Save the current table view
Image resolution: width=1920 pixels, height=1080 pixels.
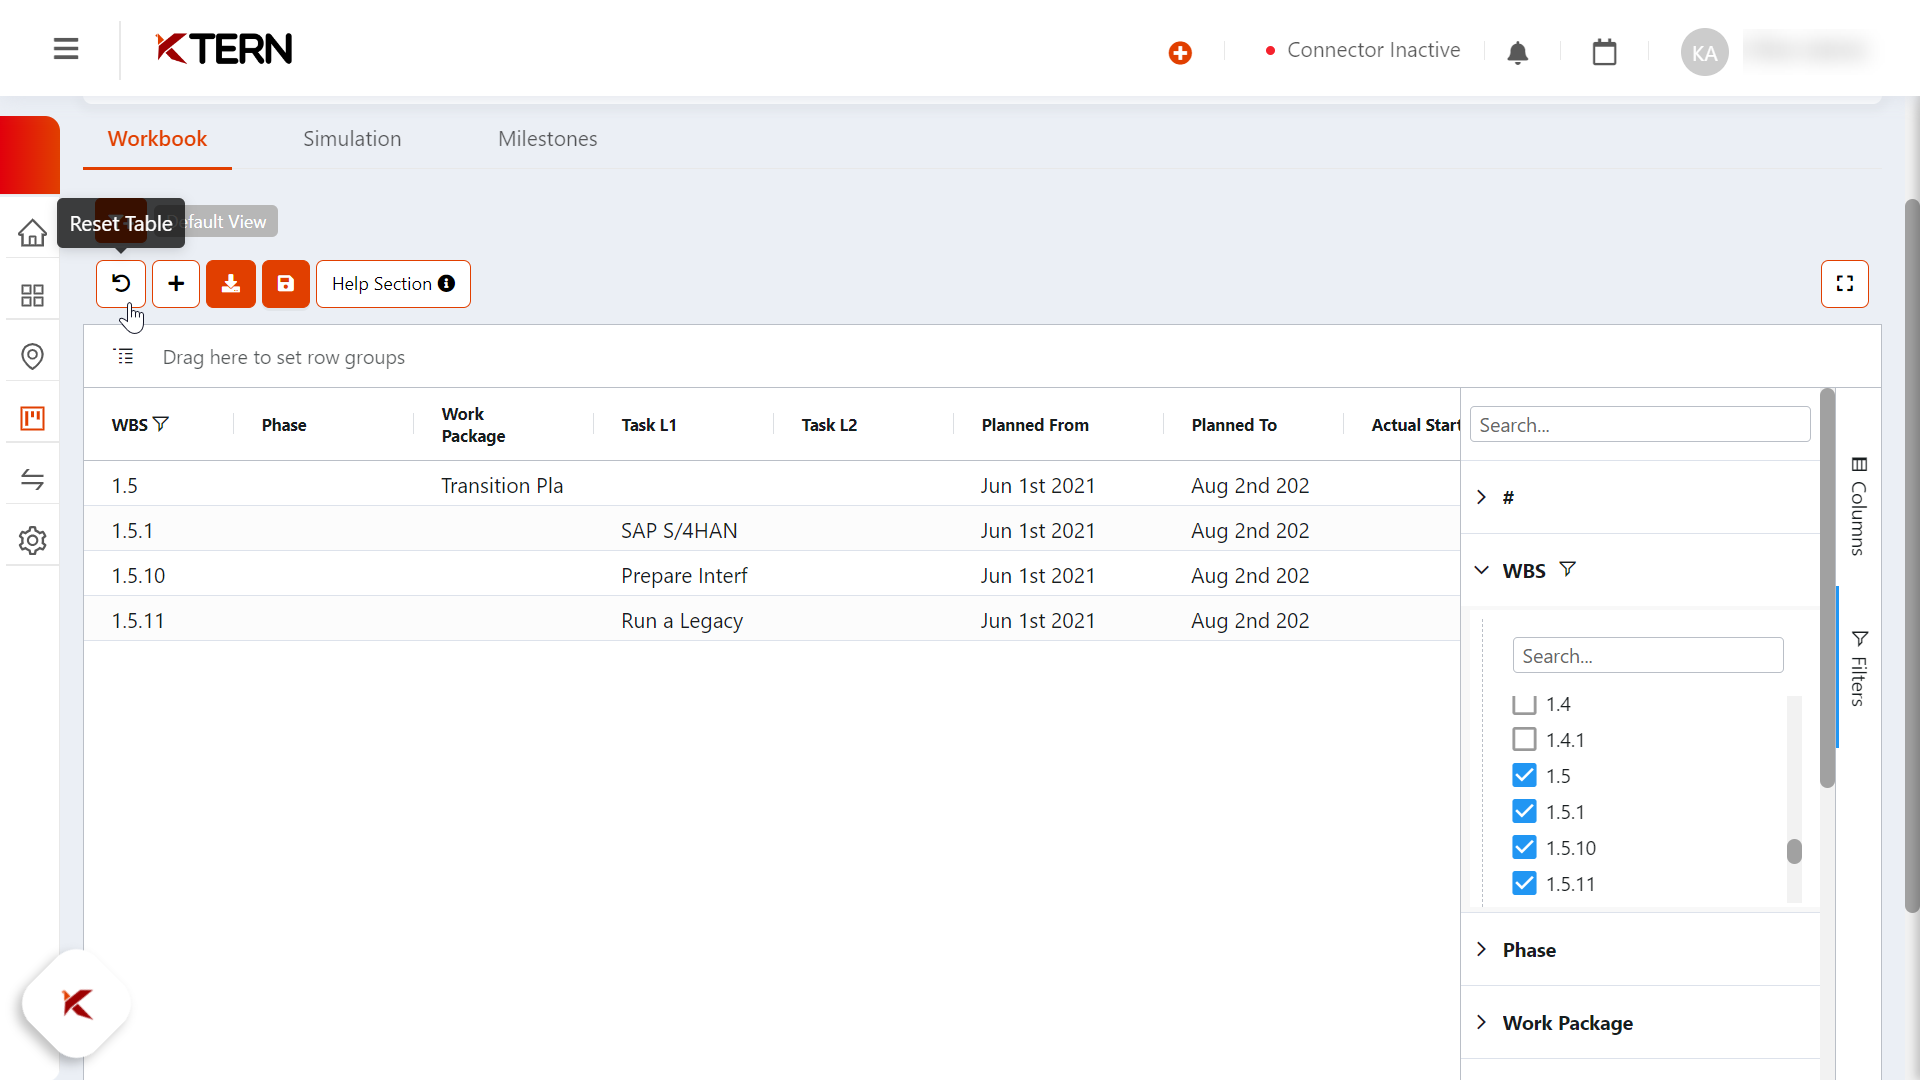(286, 284)
